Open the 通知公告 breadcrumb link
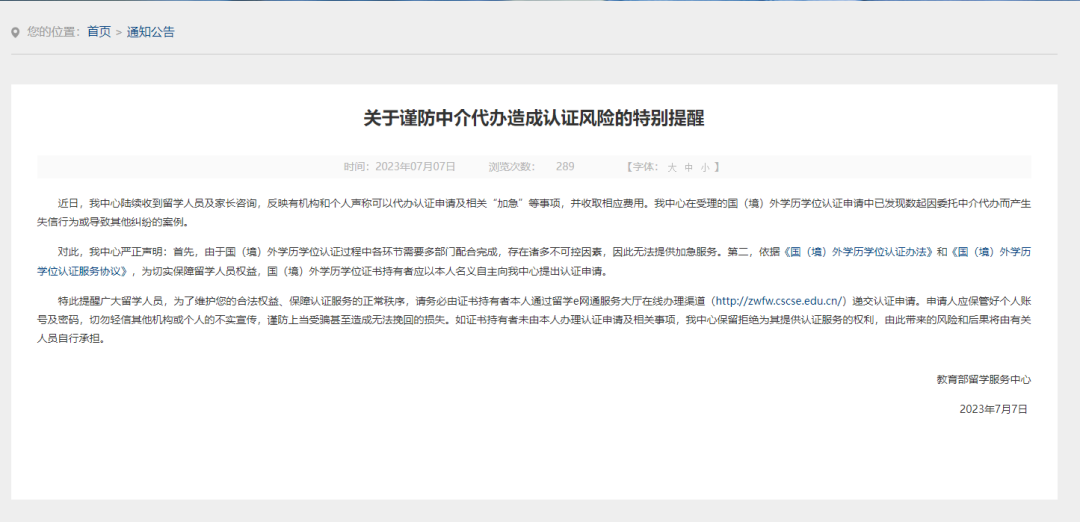This screenshot has width=1080, height=522. 151,32
